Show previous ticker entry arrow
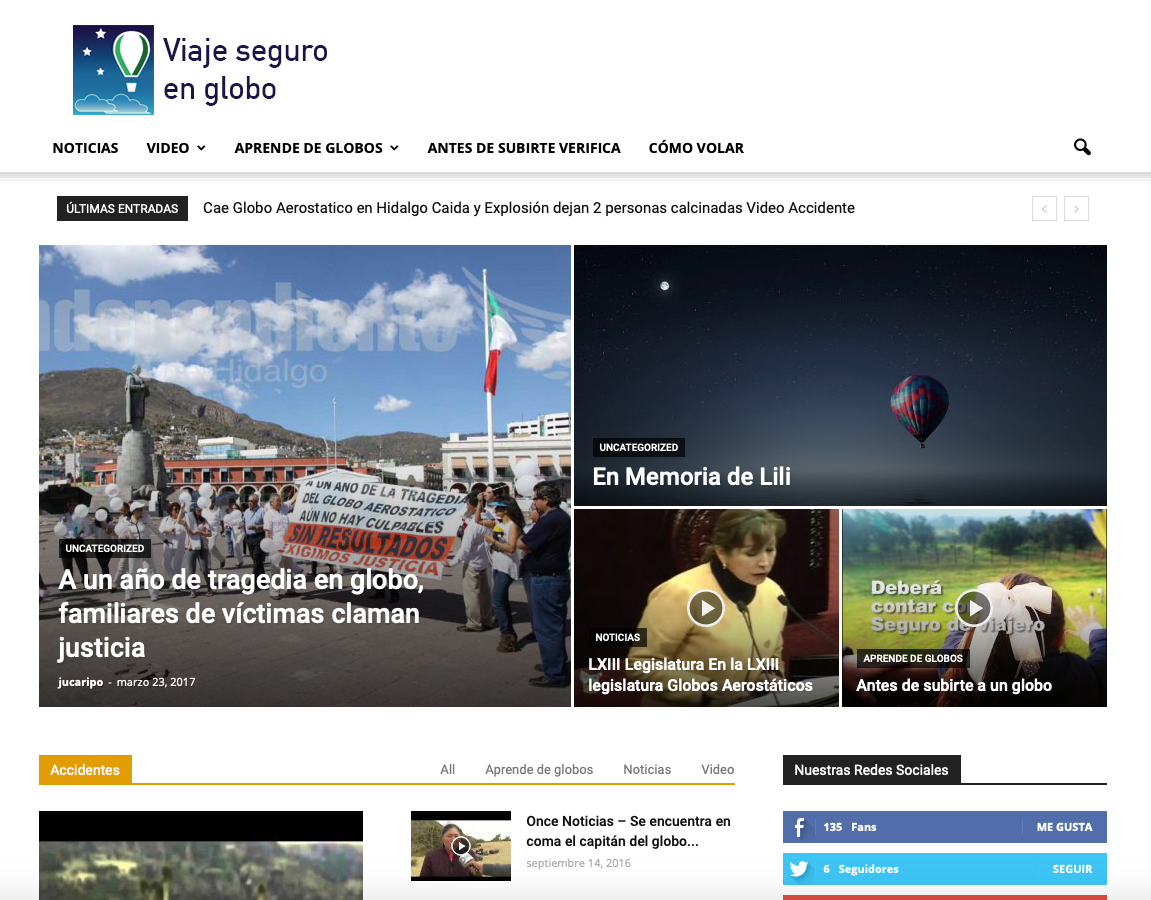1151x900 pixels. pyautogui.click(x=1044, y=208)
